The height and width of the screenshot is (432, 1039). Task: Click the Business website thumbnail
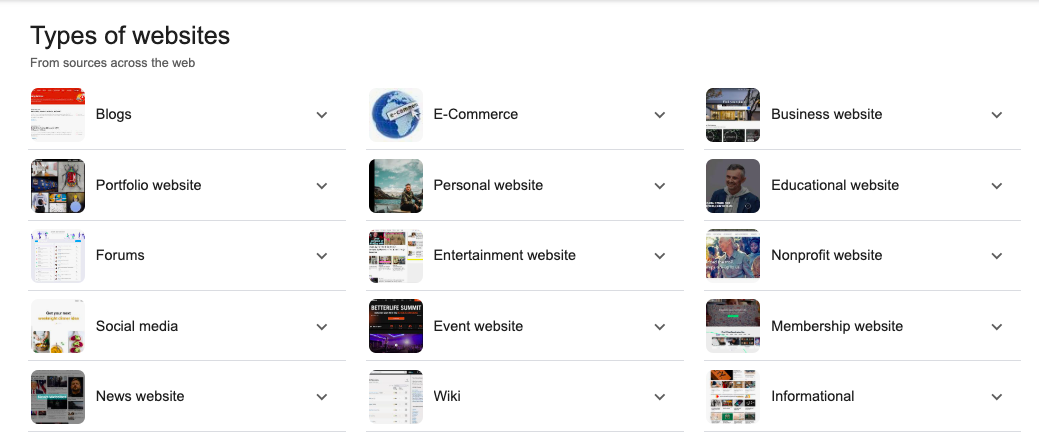coord(733,115)
